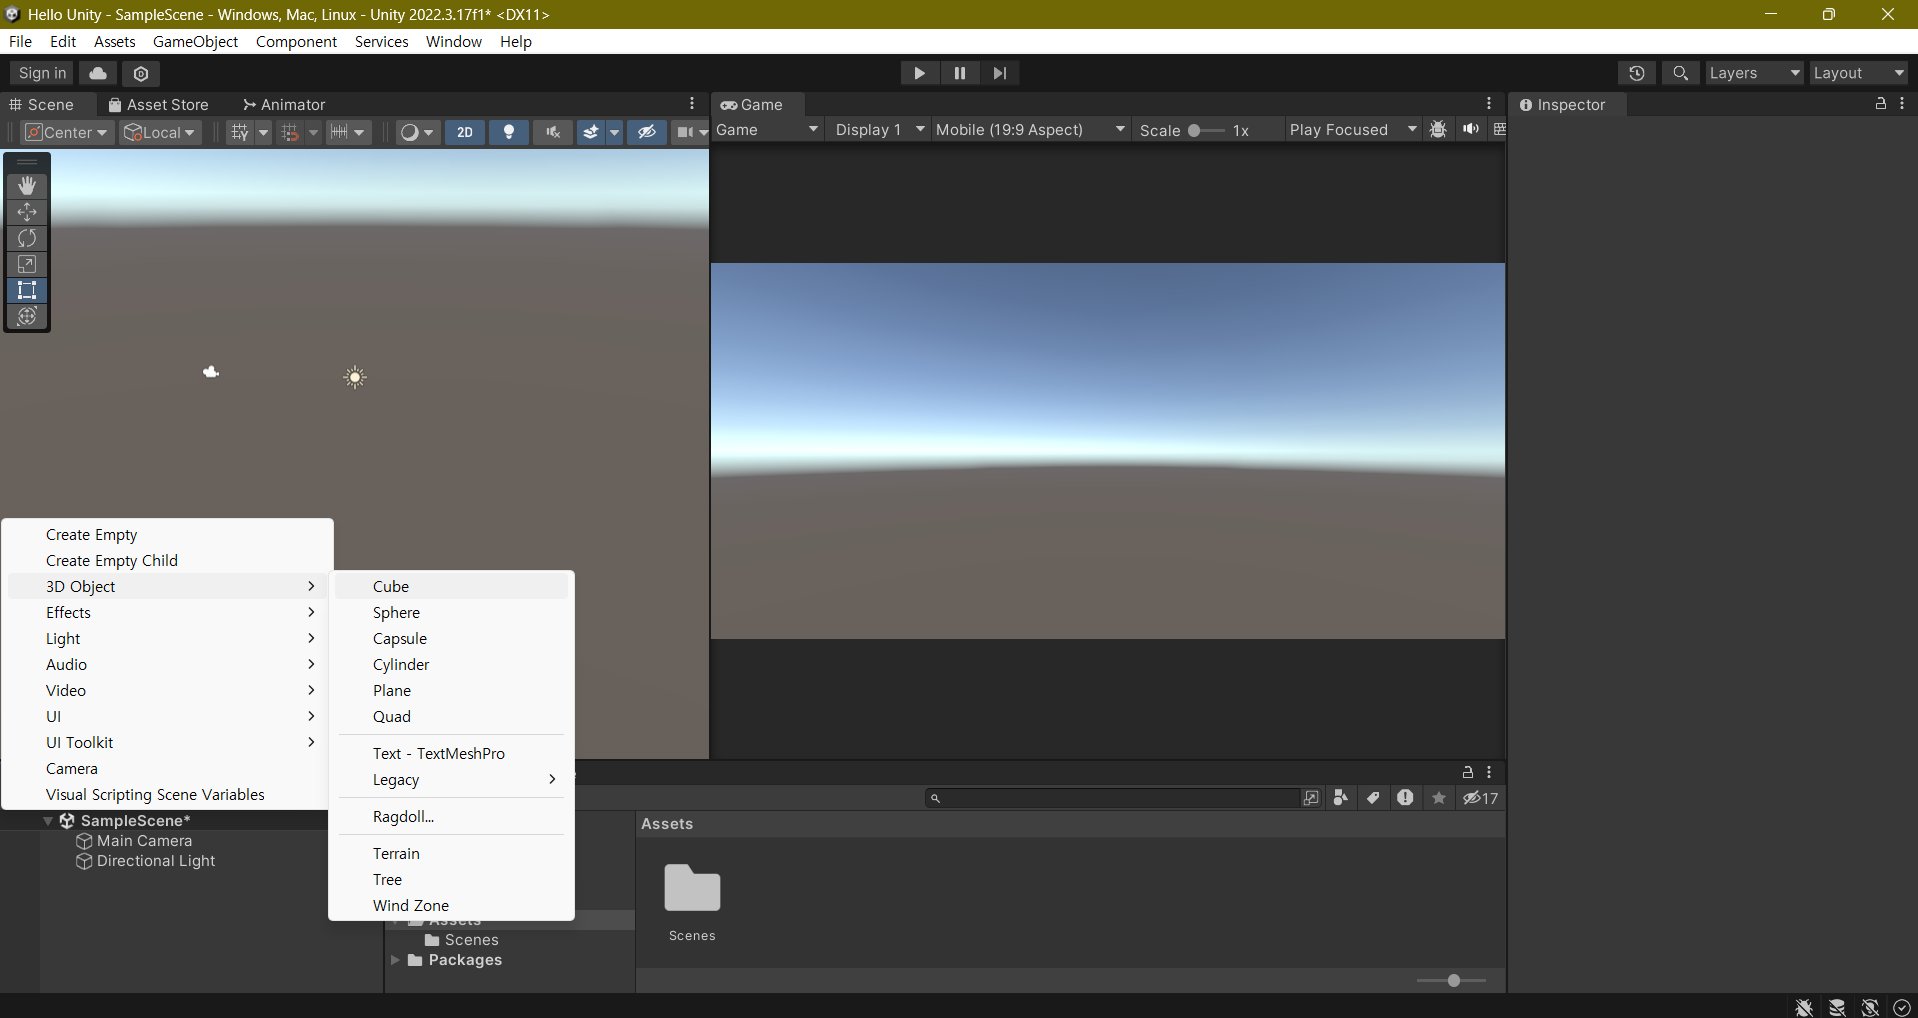The image size is (1918, 1018).
Task: Switch to the Asset Store tab
Action: pos(158,105)
